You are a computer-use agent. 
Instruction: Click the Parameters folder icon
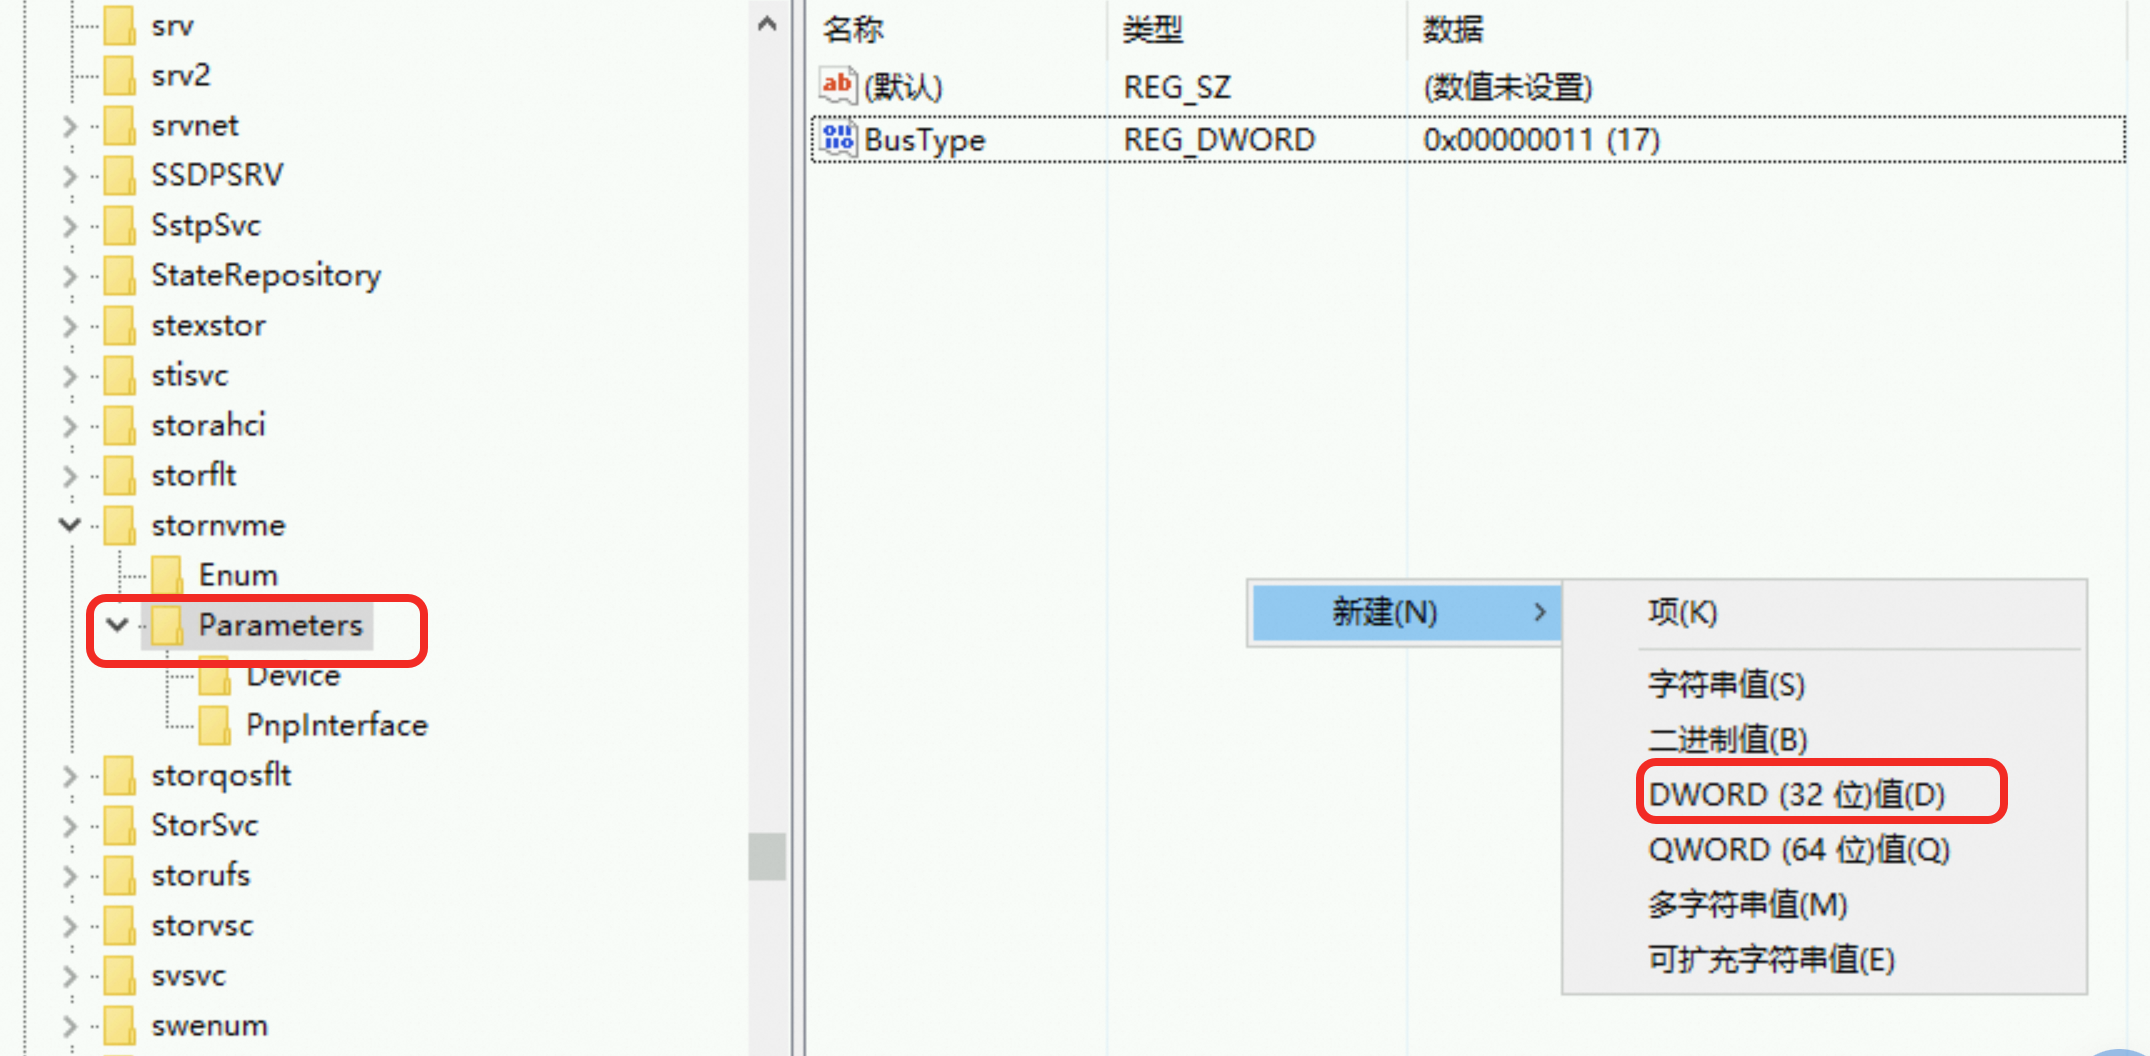coord(167,625)
